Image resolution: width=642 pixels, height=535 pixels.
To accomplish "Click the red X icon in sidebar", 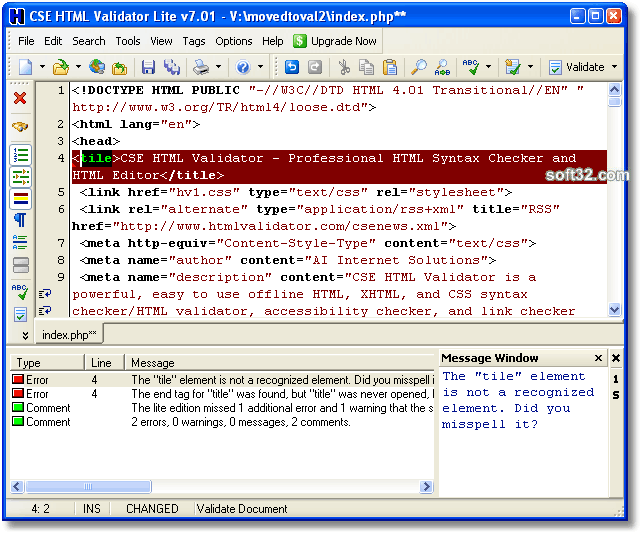I will (20, 98).
